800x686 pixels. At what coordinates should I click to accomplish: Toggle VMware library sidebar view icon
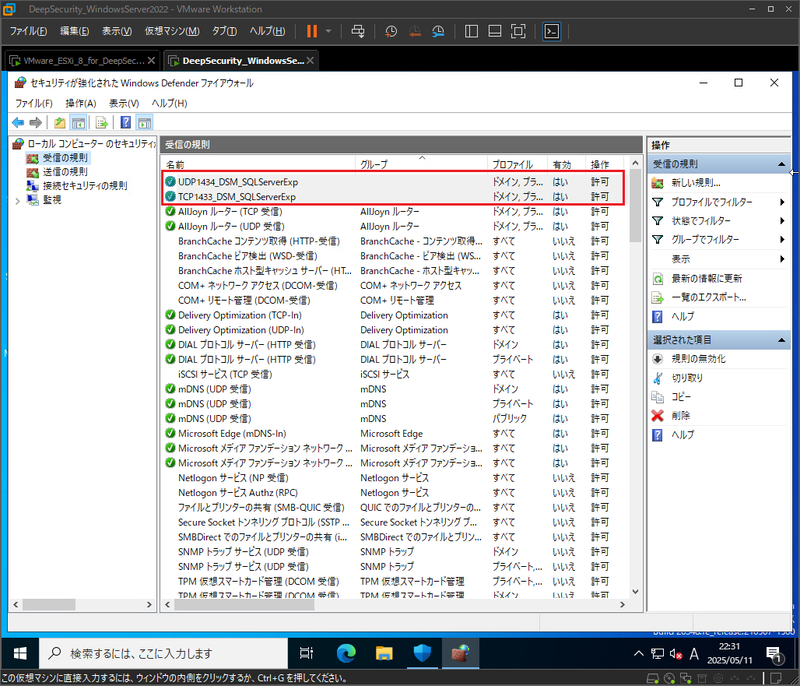pyautogui.click(x=471, y=31)
